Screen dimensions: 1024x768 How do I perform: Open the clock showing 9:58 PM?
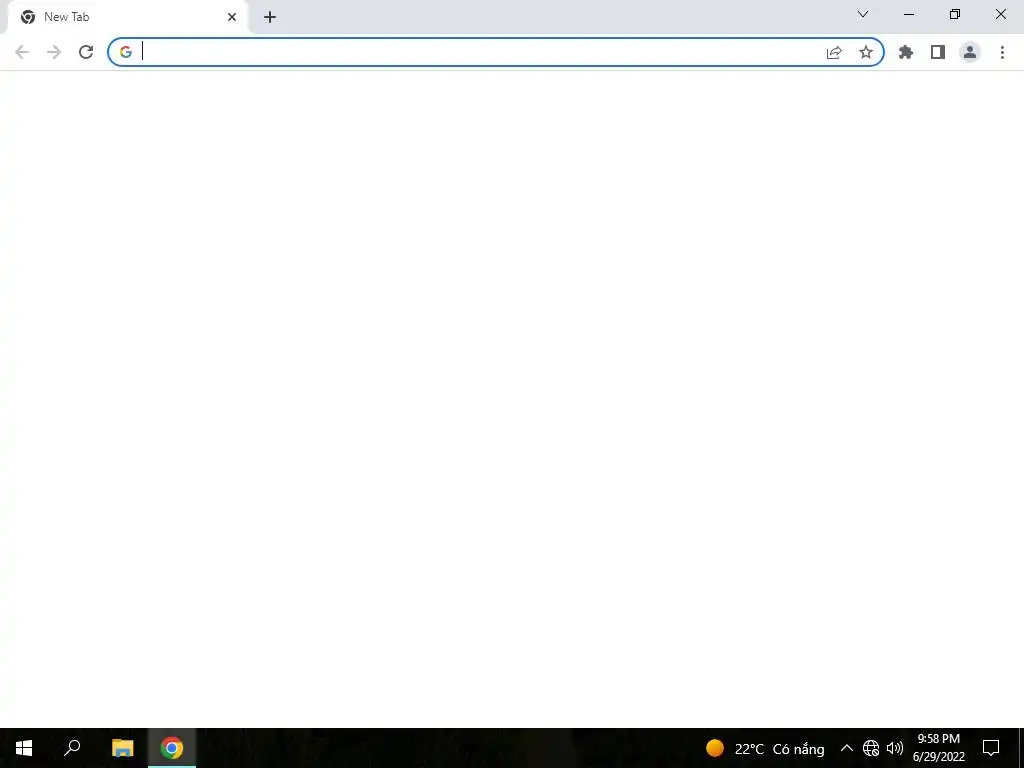(x=938, y=748)
